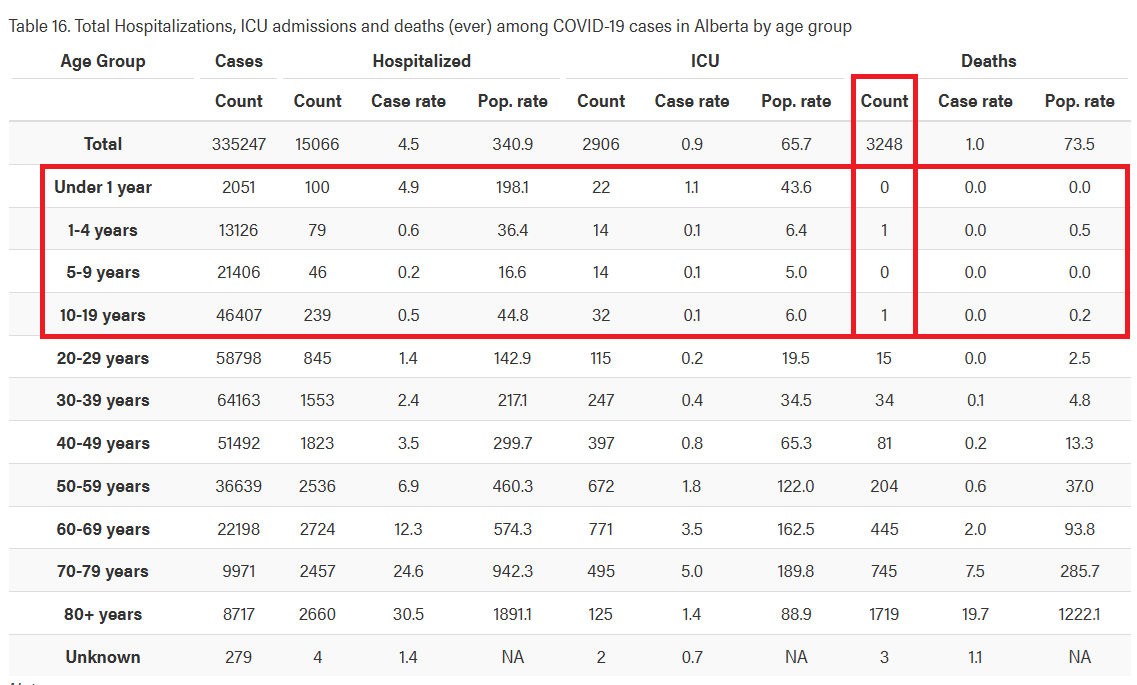Click the 1-4 years row label
The width and height of the screenshot is (1137, 685).
103,231
